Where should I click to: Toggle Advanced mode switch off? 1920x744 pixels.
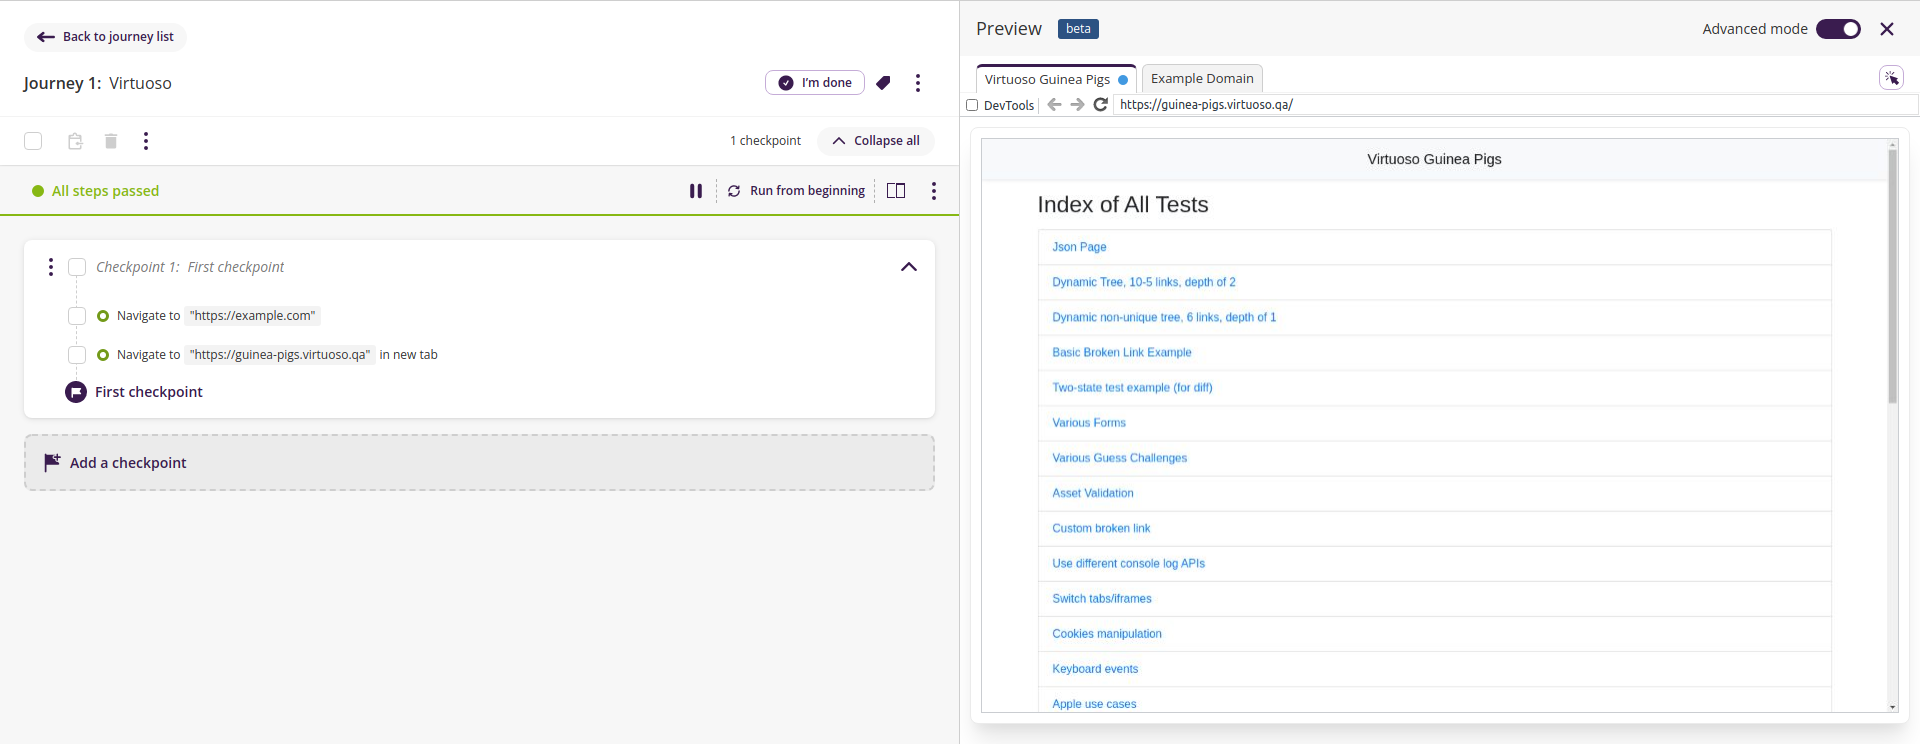coord(1839,29)
